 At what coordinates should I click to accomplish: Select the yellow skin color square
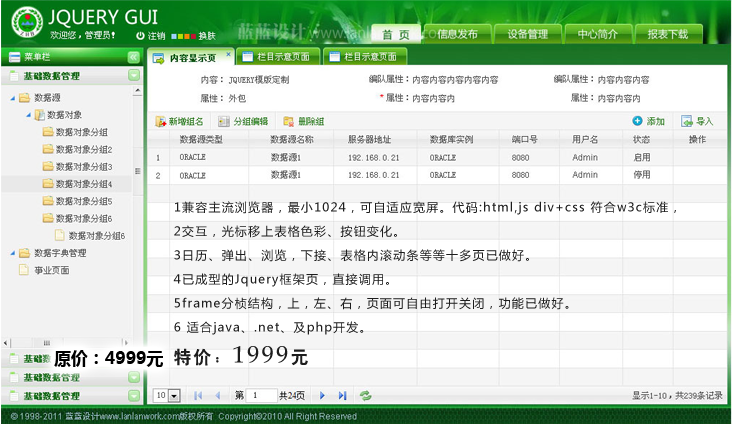point(180,36)
